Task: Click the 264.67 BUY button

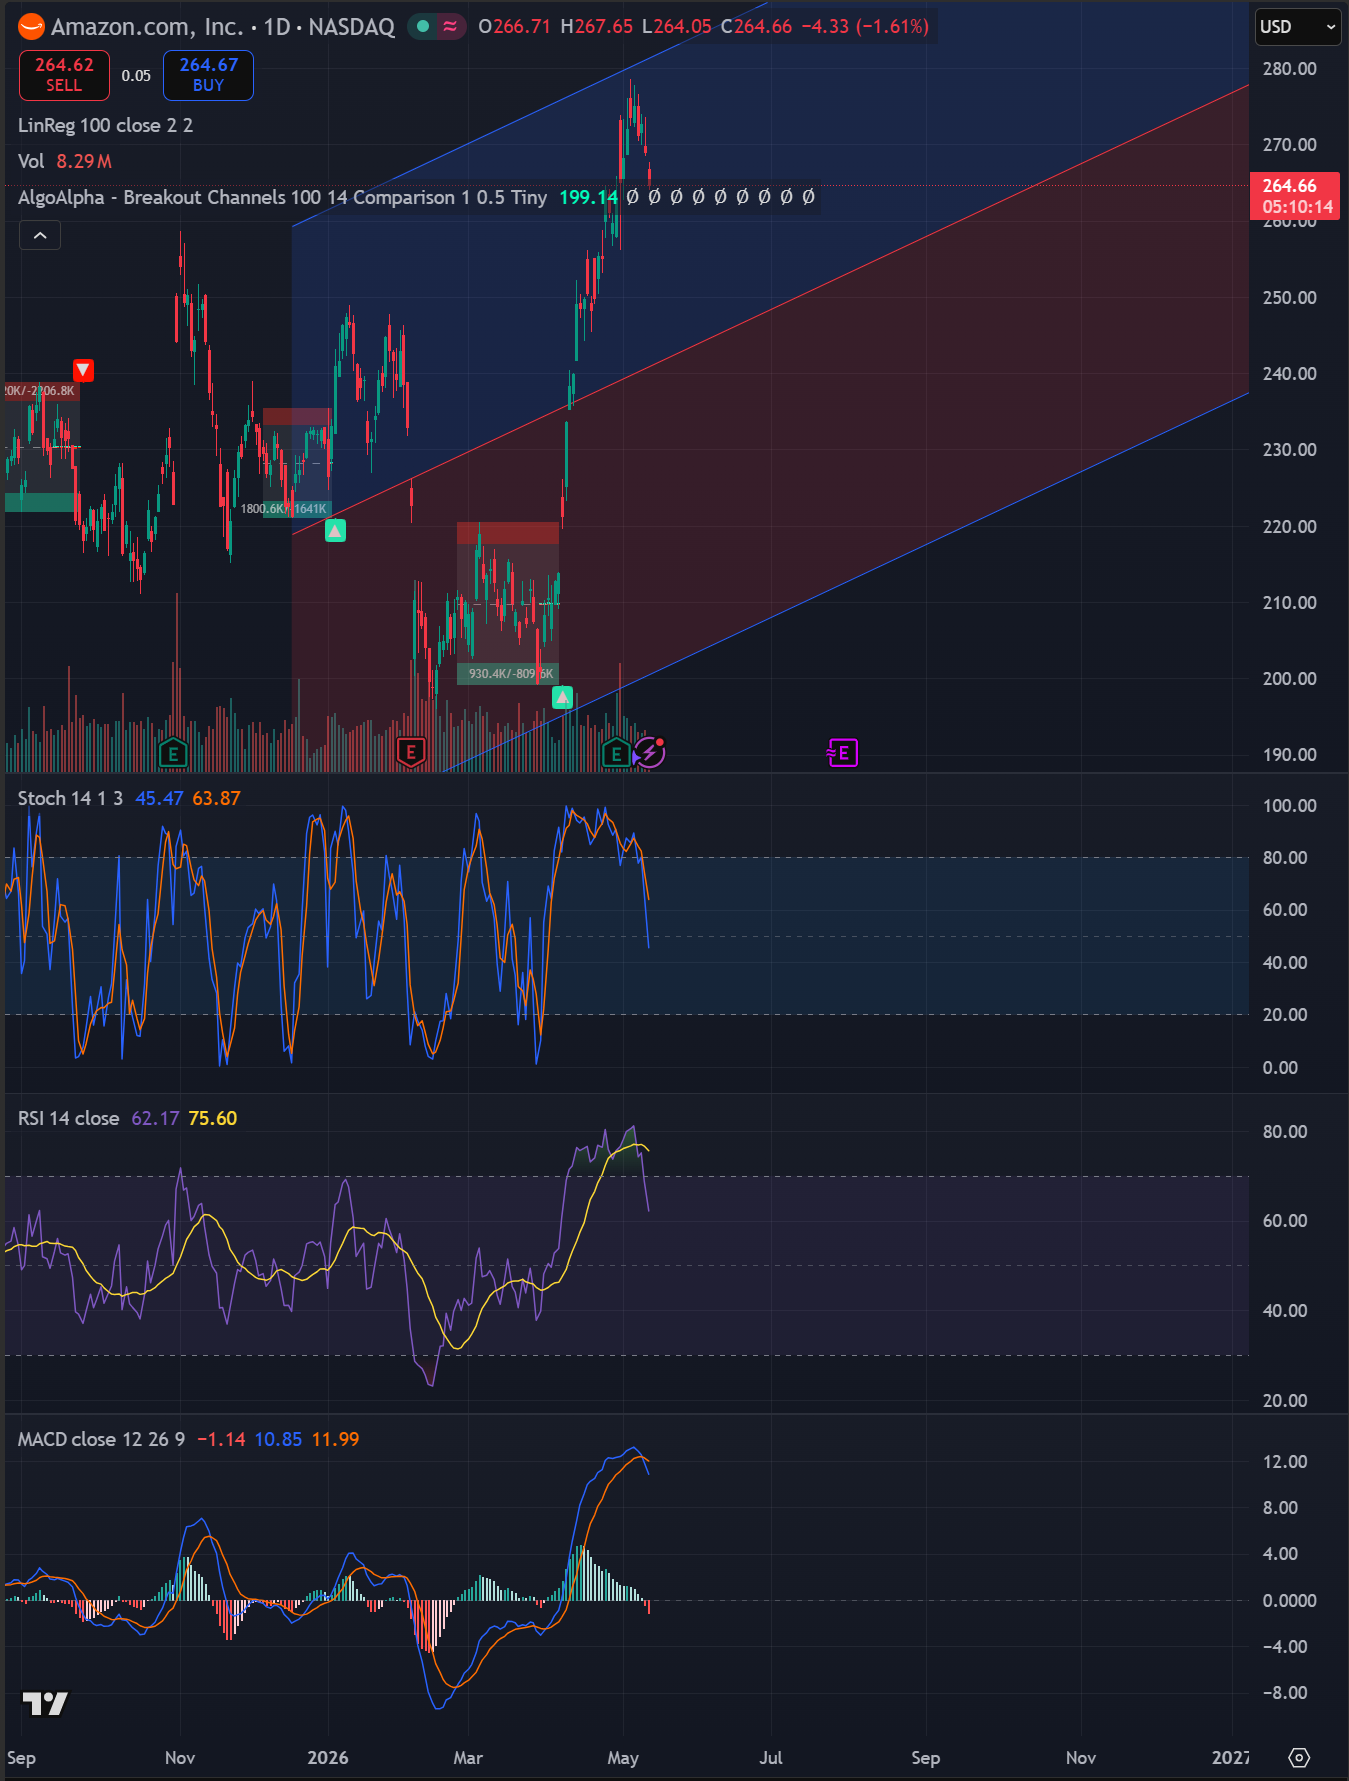Action: [208, 75]
